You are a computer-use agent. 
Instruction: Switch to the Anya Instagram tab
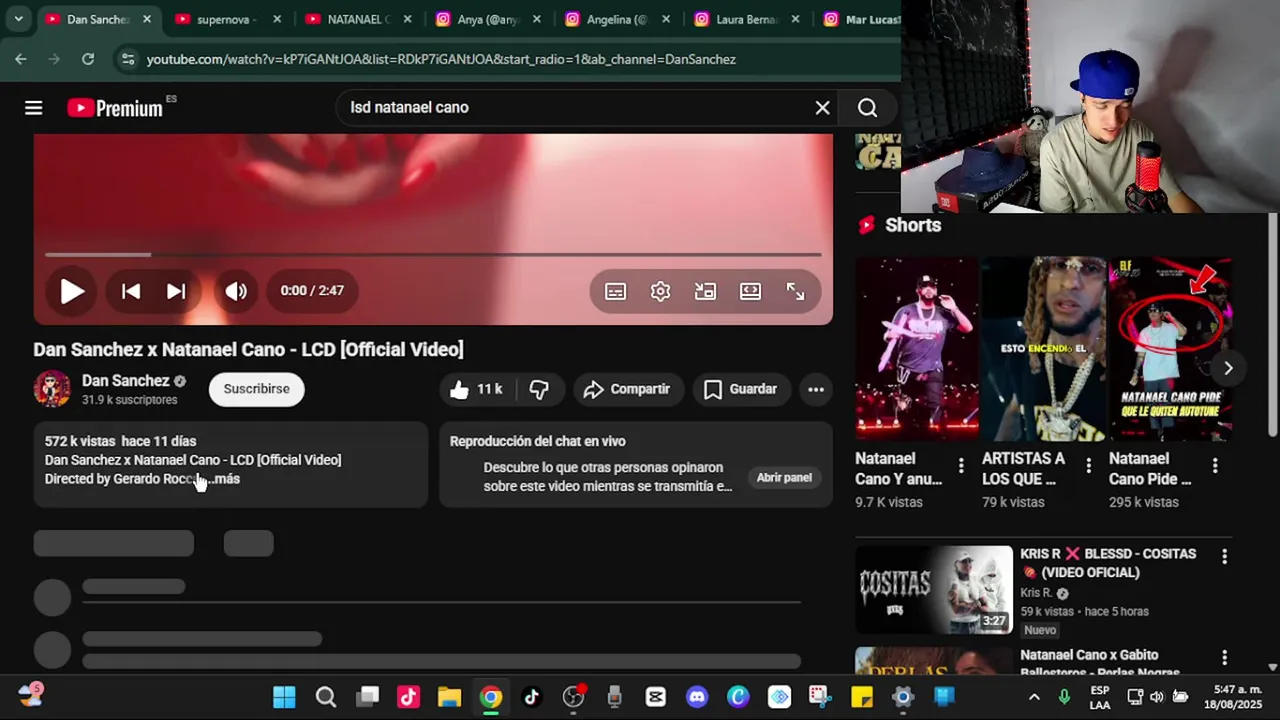(x=486, y=19)
